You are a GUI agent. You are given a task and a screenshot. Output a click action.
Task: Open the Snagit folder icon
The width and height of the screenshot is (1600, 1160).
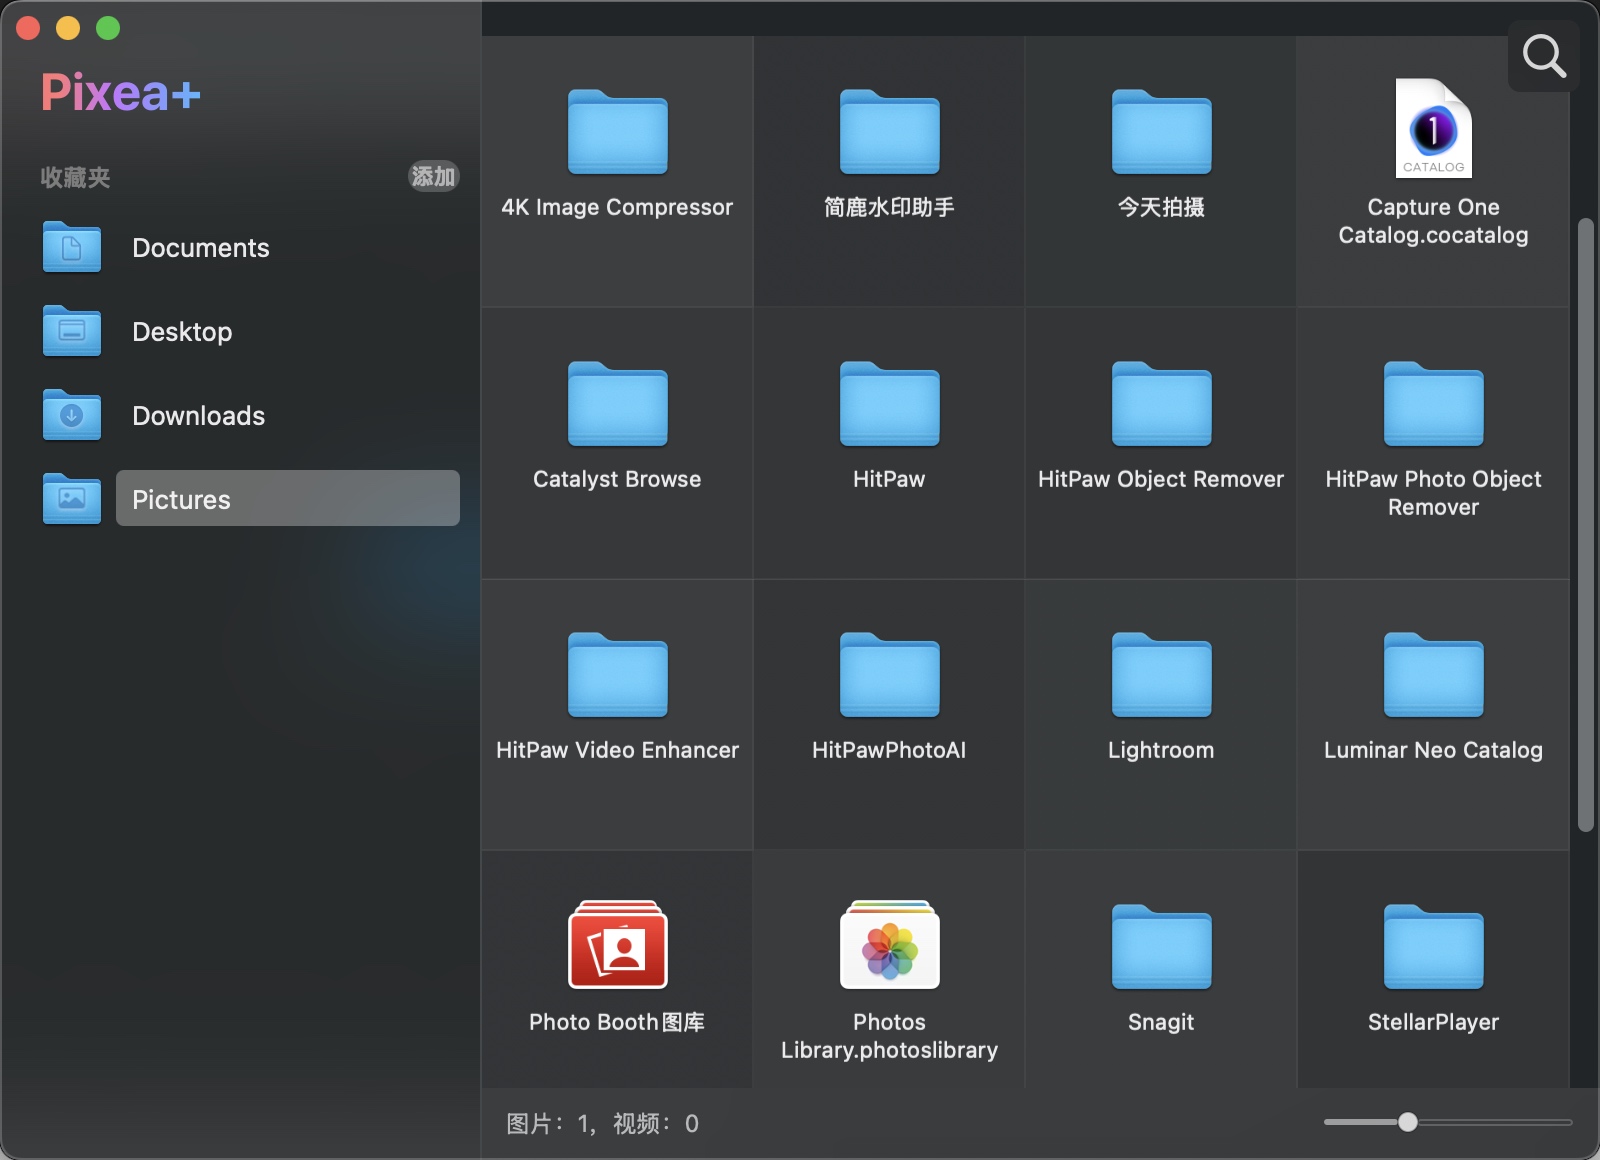(x=1161, y=946)
